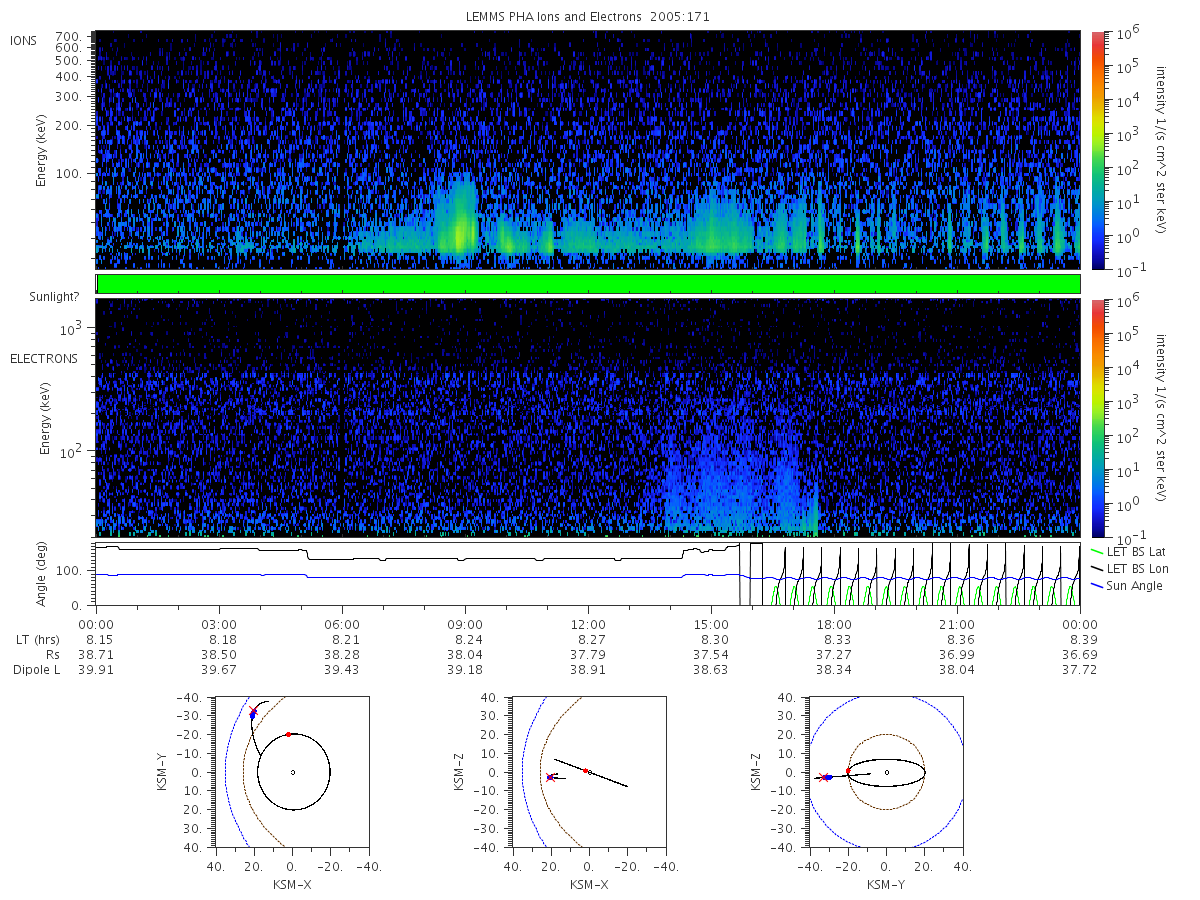
Task: Click the green Sunlight indicator bar
Action: (x=588, y=284)
